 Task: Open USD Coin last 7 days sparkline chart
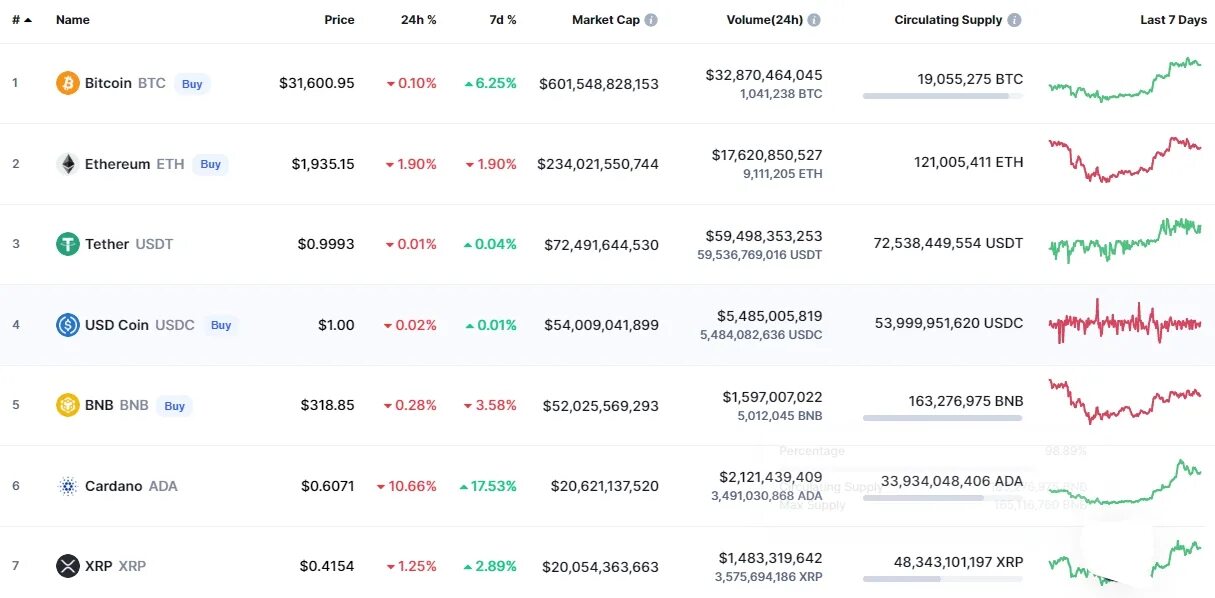tap(1125, 322)
